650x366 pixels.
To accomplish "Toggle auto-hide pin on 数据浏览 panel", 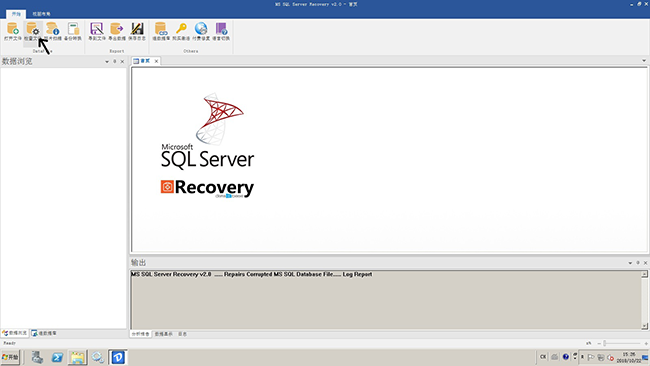I will click(115, 61).
